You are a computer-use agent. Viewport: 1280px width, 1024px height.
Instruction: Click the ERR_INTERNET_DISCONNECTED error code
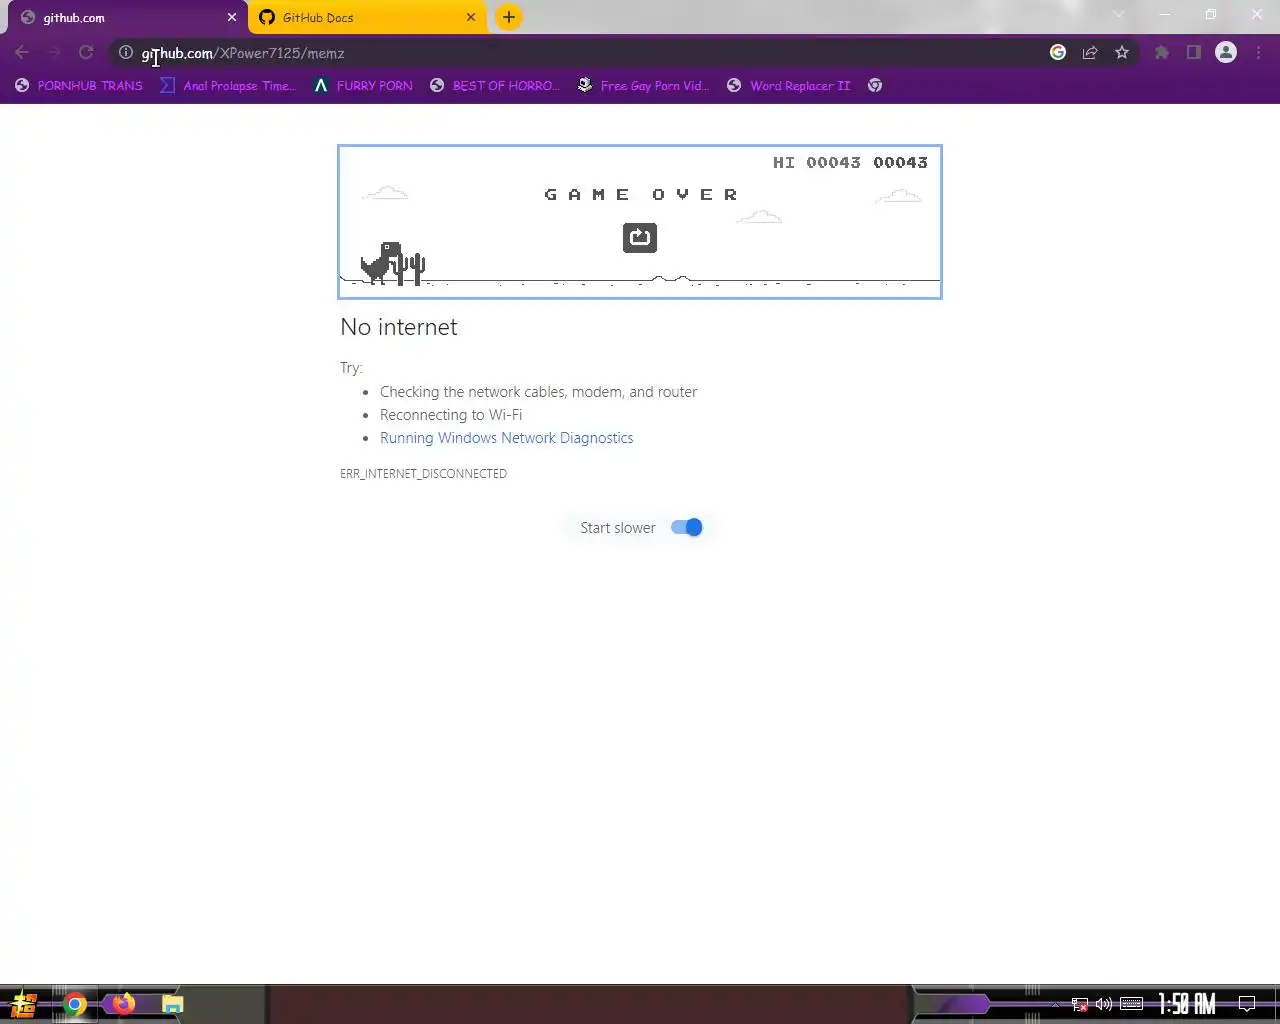coord(423,474)
